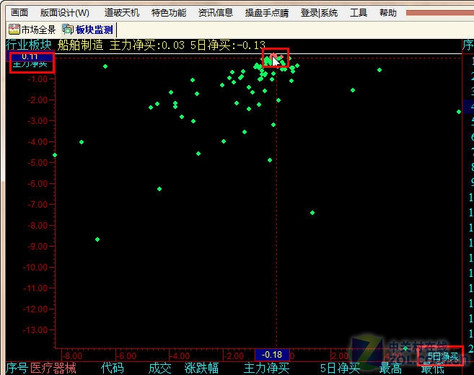Screen dimensions: 474x375
Task: Open the 登录|系统 menu
Action: 319,13
